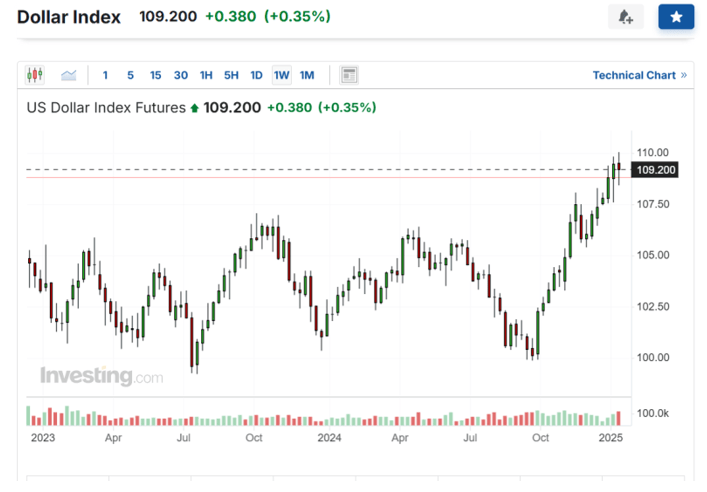The image size is (707, 492).
Task: Select the 15 minute interval
Action: coord(155,75)
